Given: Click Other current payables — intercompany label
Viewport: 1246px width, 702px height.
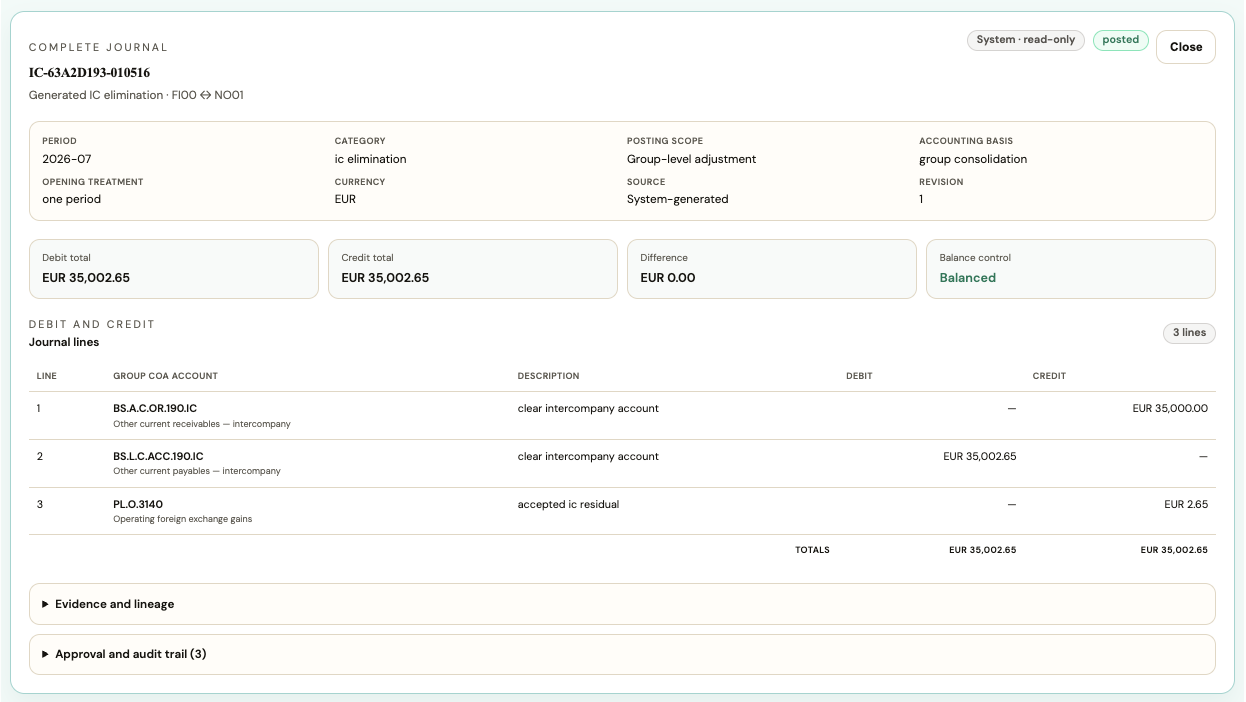Looking at the screenshot, I should pyautogui.click(x=197, y=471).
